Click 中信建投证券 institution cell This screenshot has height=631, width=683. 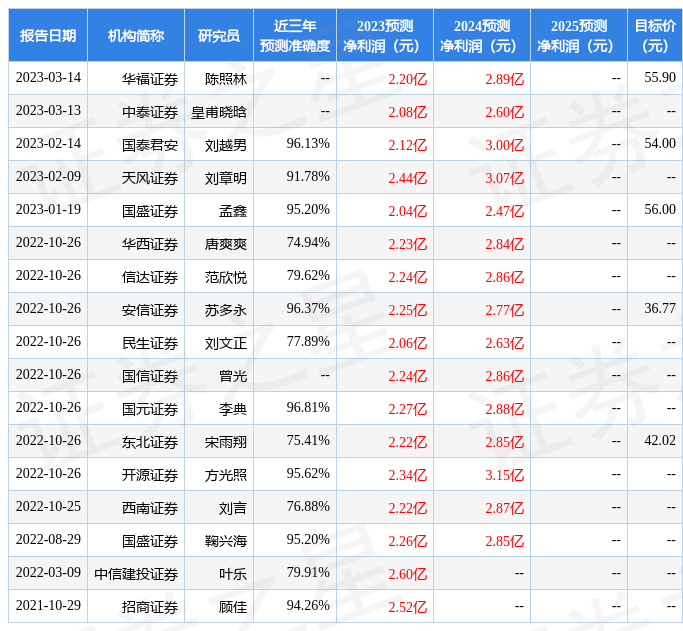136,574
